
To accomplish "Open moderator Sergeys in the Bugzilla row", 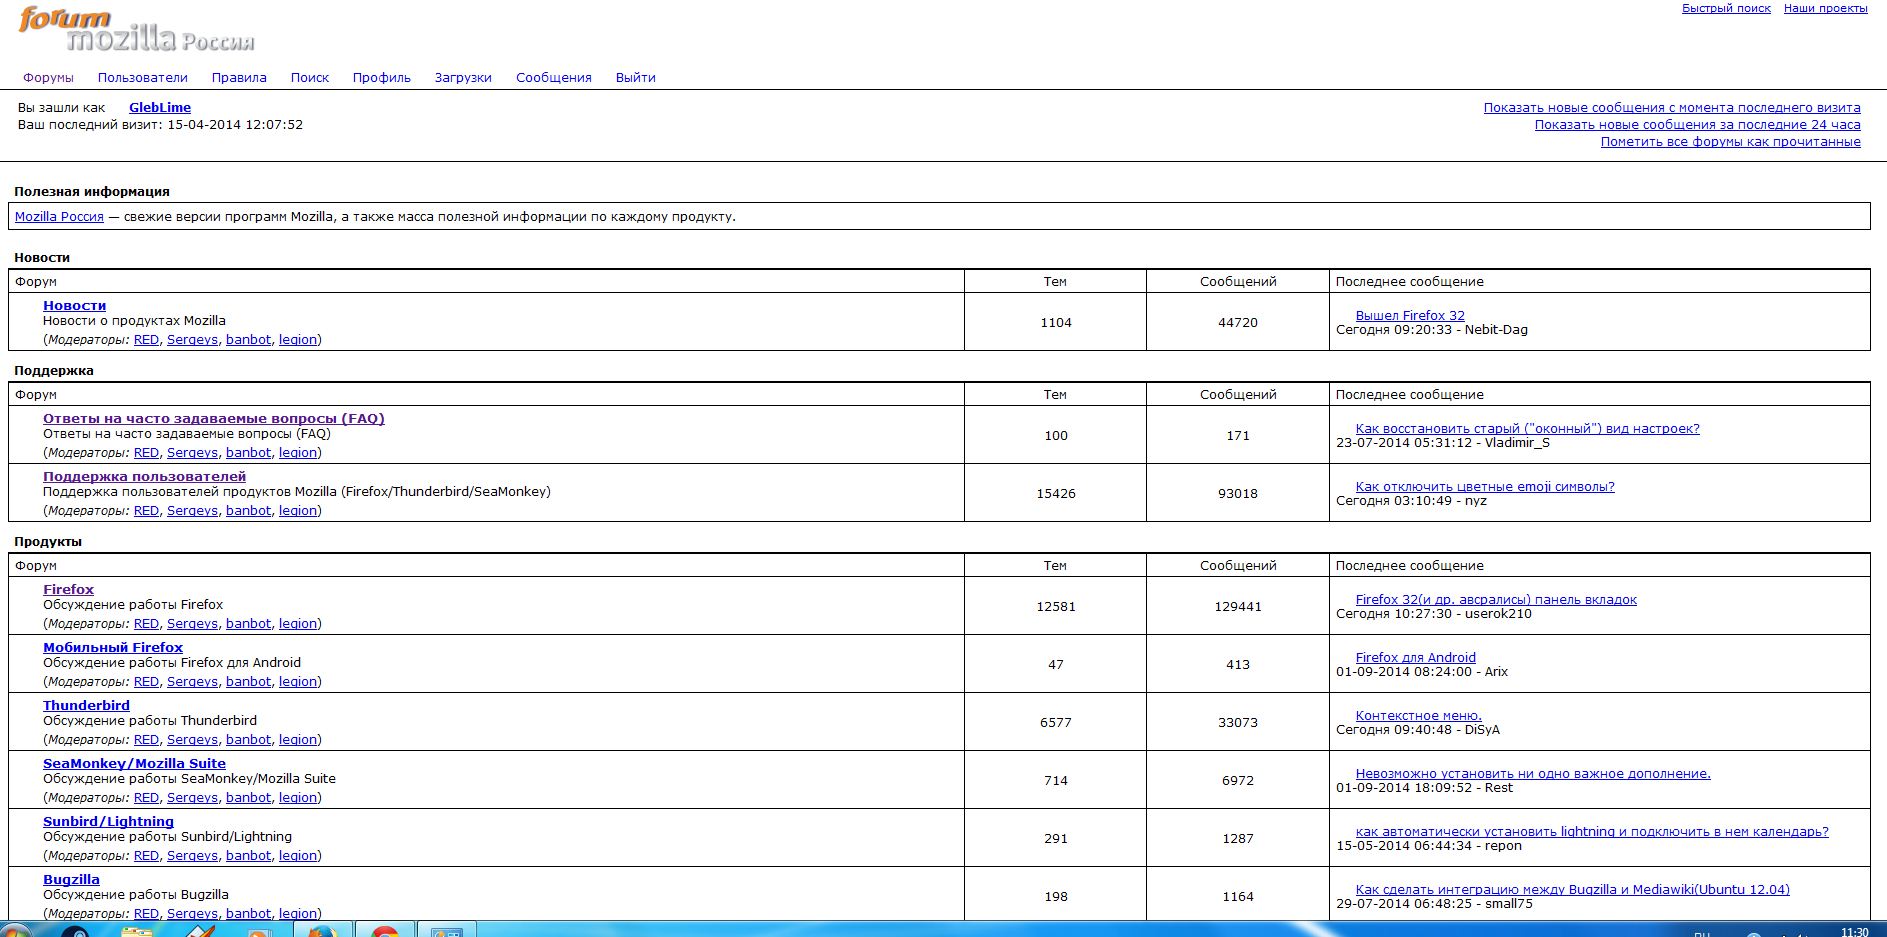I will (192, 913).
